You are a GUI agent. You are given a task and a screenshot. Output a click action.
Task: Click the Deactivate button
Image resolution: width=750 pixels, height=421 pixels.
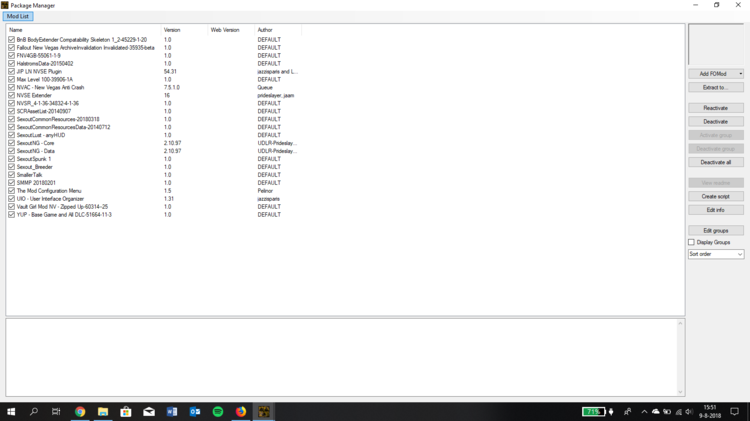click(716, 122)
